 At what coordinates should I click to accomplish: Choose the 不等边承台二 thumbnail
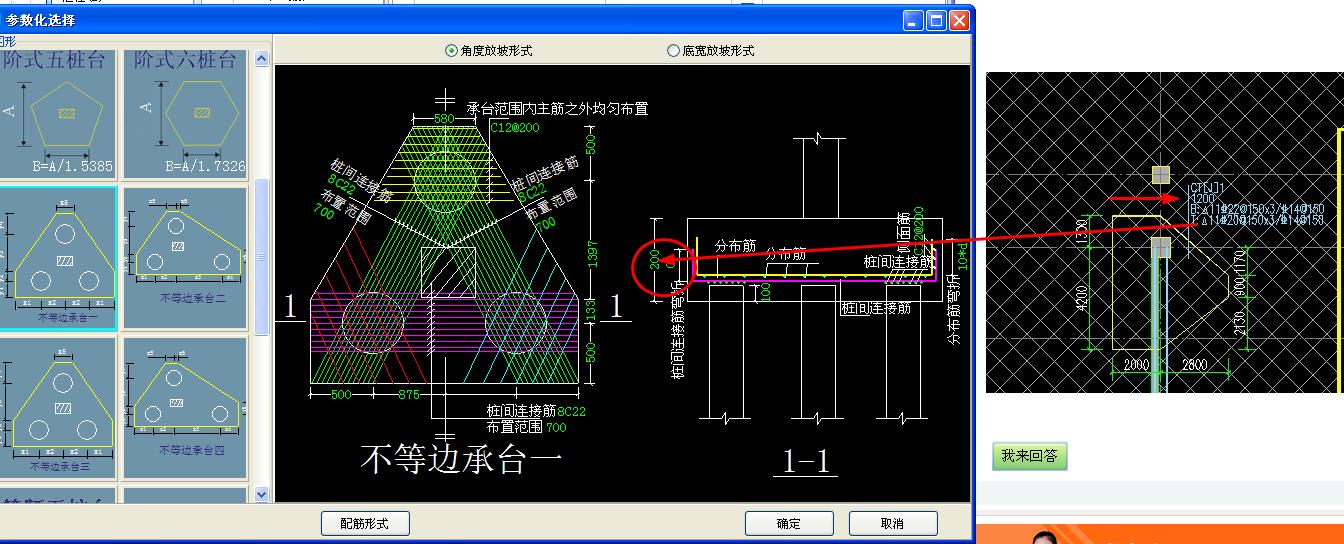point(185,258)
